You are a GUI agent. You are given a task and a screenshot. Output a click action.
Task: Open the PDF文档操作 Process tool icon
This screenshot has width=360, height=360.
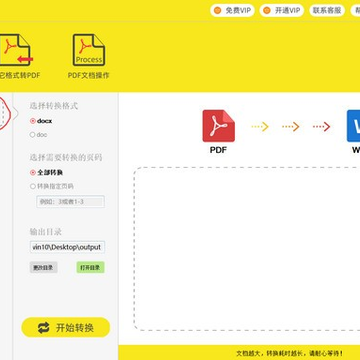coord(89,50)
